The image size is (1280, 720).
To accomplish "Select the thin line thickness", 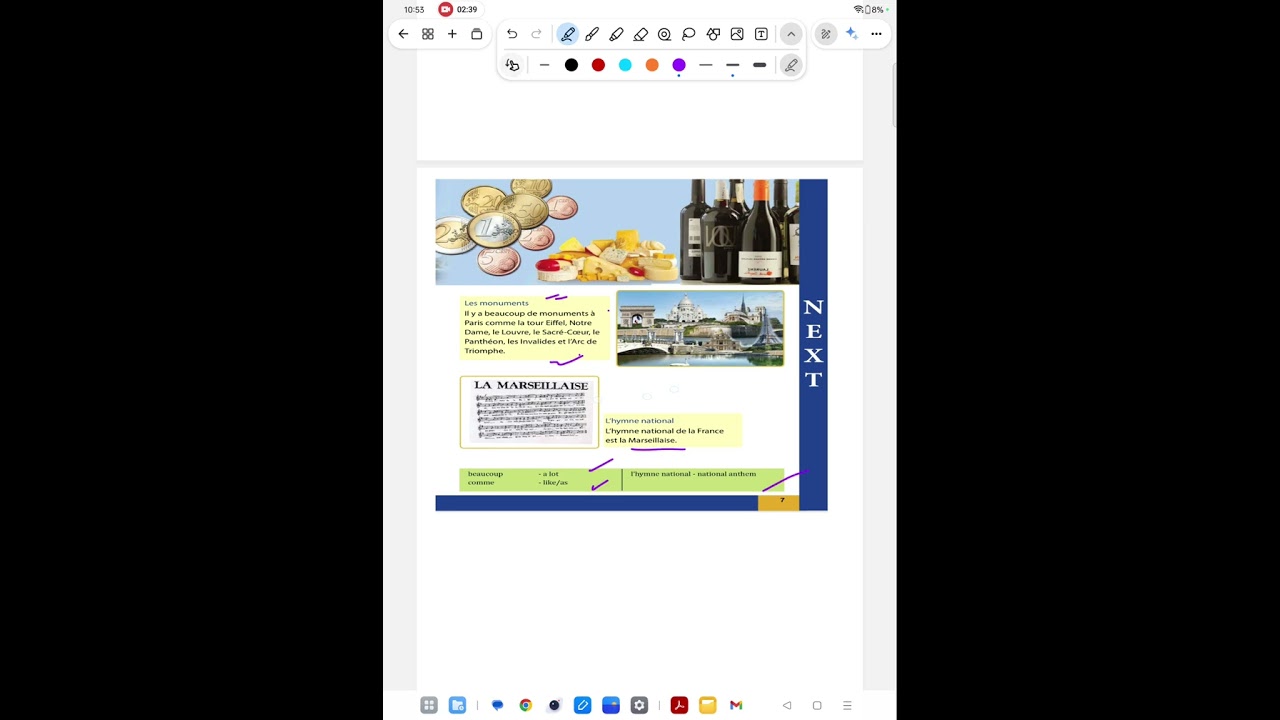I will (x=706, y=65).
